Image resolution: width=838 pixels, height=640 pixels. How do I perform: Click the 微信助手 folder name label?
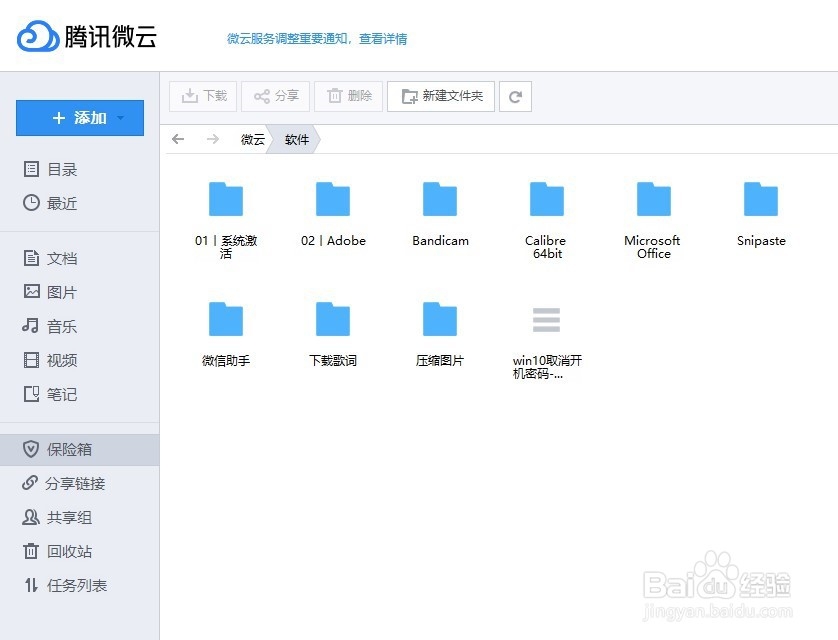(226, 361)
